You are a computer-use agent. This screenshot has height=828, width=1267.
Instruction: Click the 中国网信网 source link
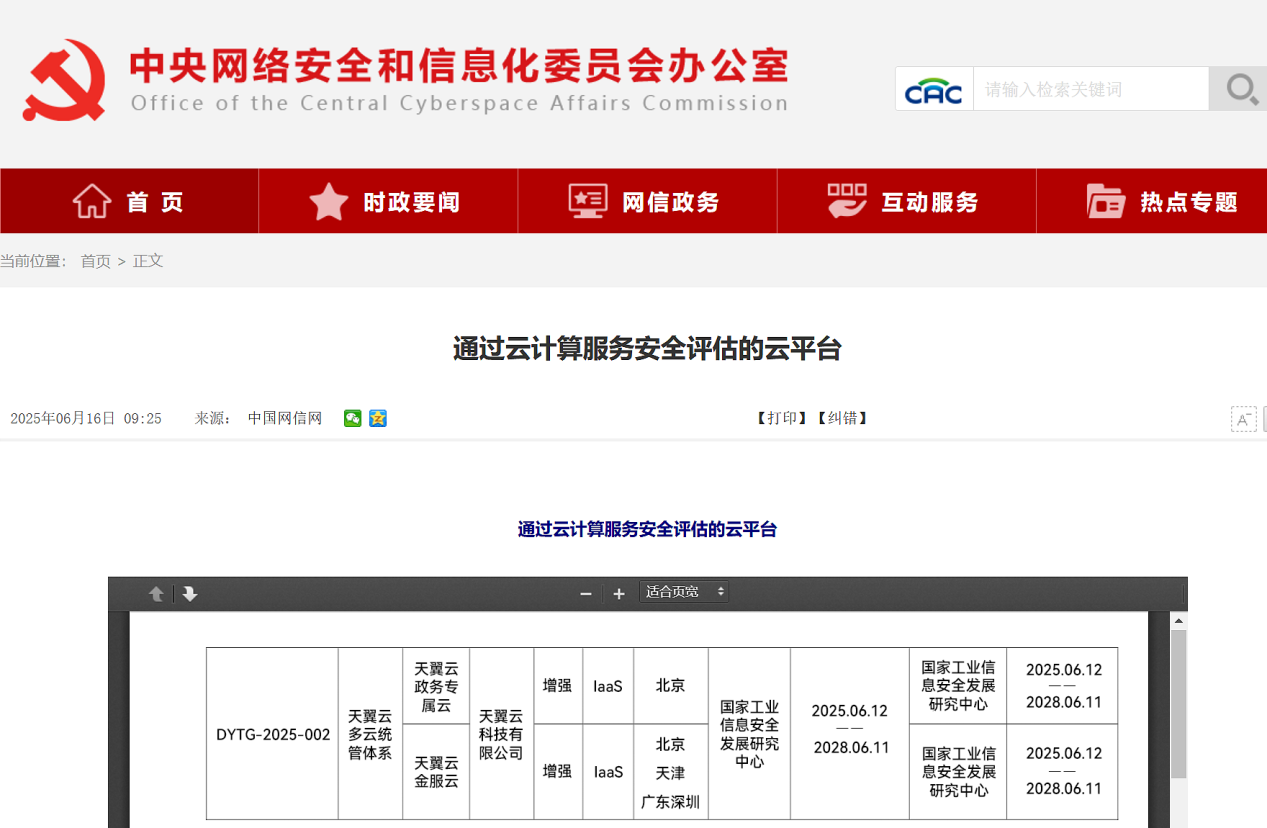285,418
